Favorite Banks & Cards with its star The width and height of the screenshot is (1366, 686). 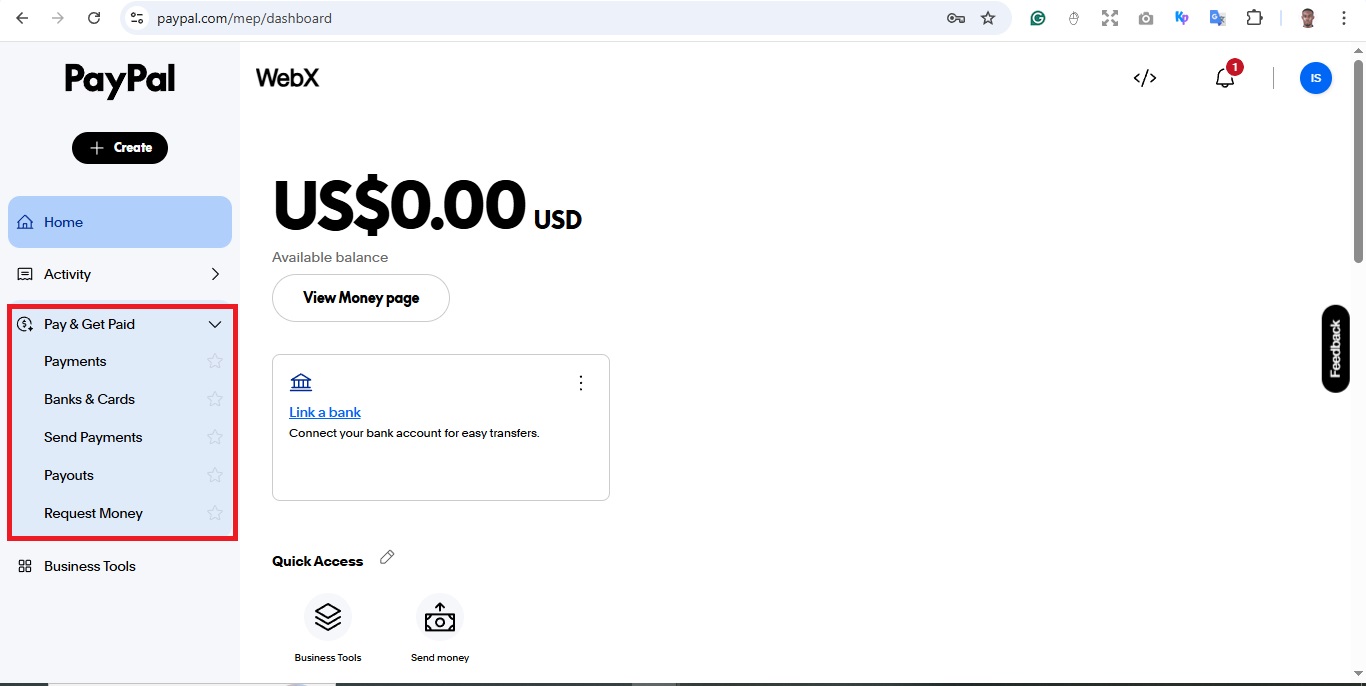(x=214, y=399)
